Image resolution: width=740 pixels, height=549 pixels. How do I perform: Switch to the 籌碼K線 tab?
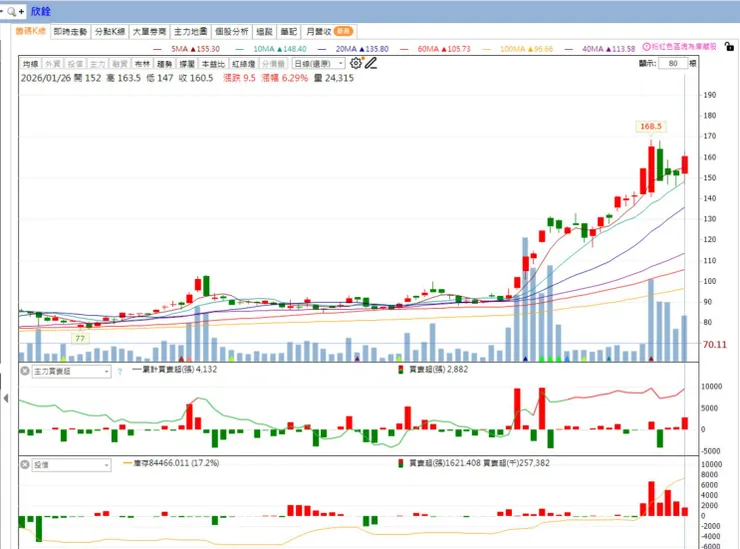(31, 31)
